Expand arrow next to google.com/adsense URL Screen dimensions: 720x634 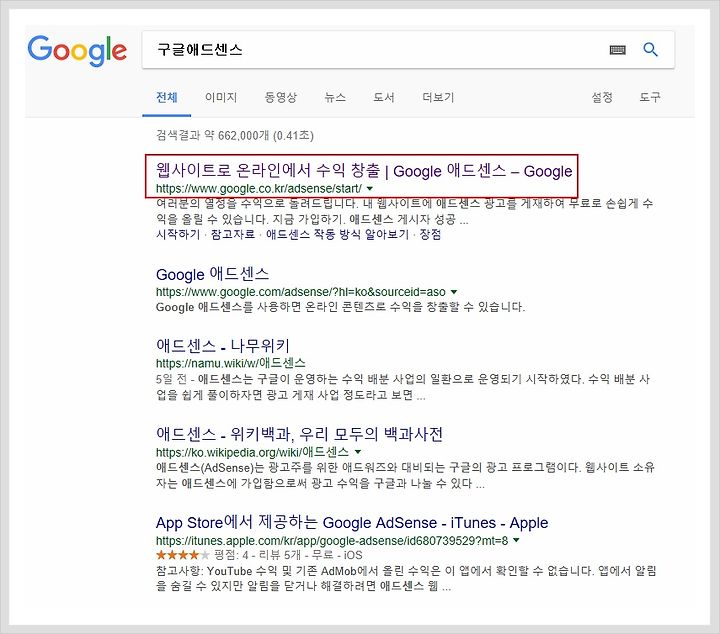(x=454, y=292)
